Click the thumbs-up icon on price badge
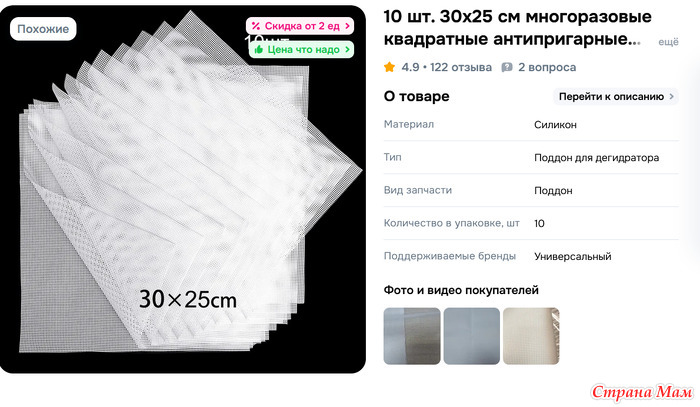Image resolution: width=700 pixels, height=407 pixels. pos(258,50)
